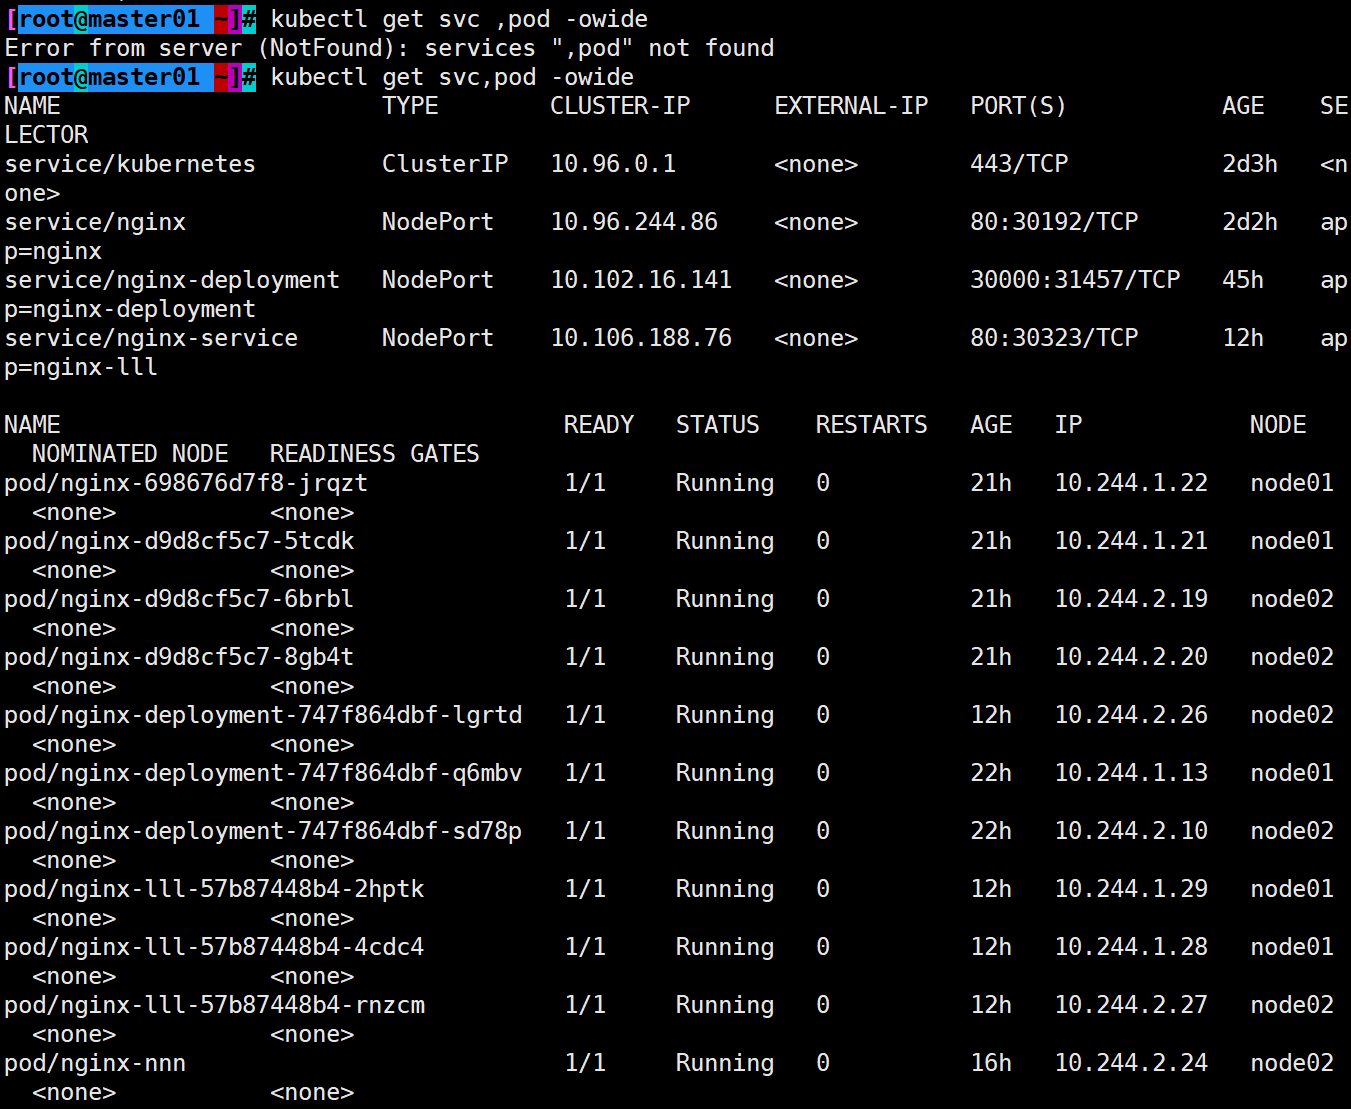Select cluster IP 10.96.244.86
Screen dimensions: 1351x1109
pos(634,222)
